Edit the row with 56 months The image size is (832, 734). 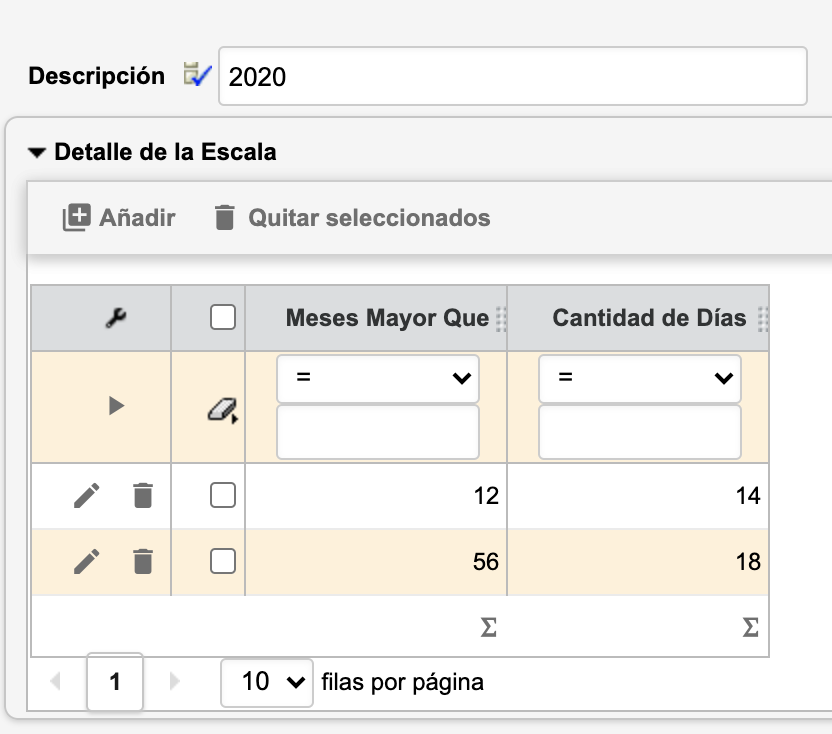pos(87,562)
